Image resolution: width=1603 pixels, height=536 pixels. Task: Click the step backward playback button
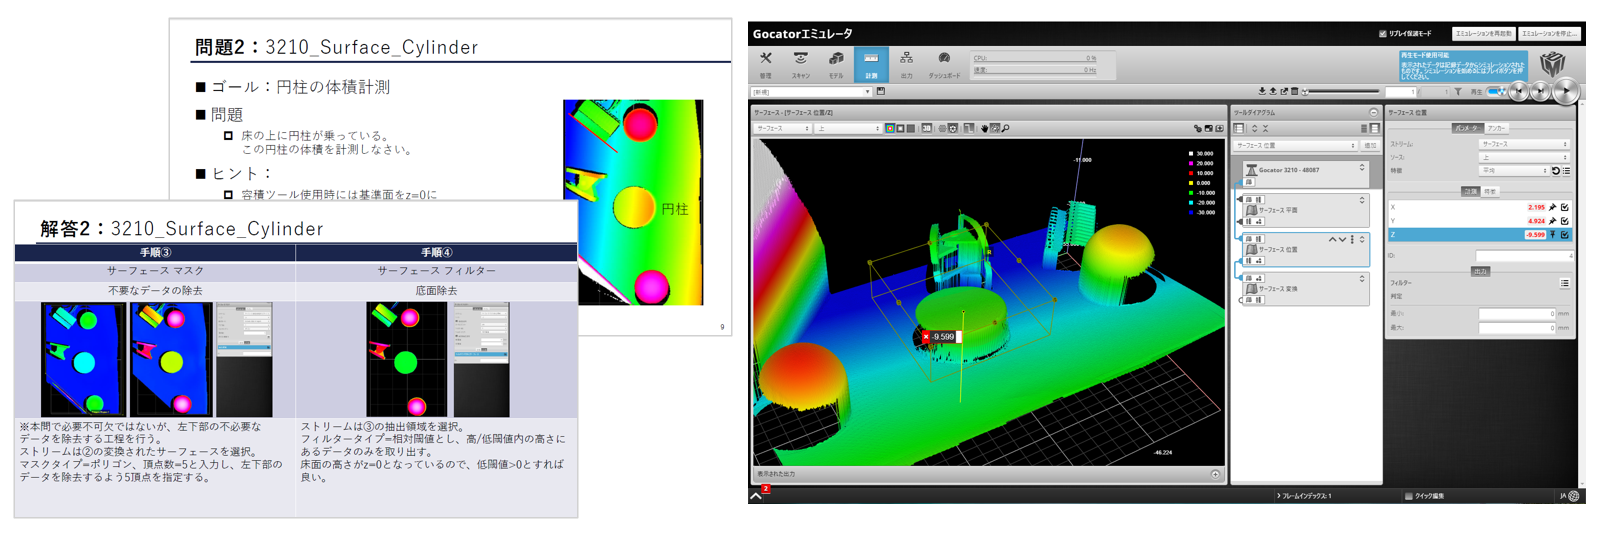pos(1519,91)
